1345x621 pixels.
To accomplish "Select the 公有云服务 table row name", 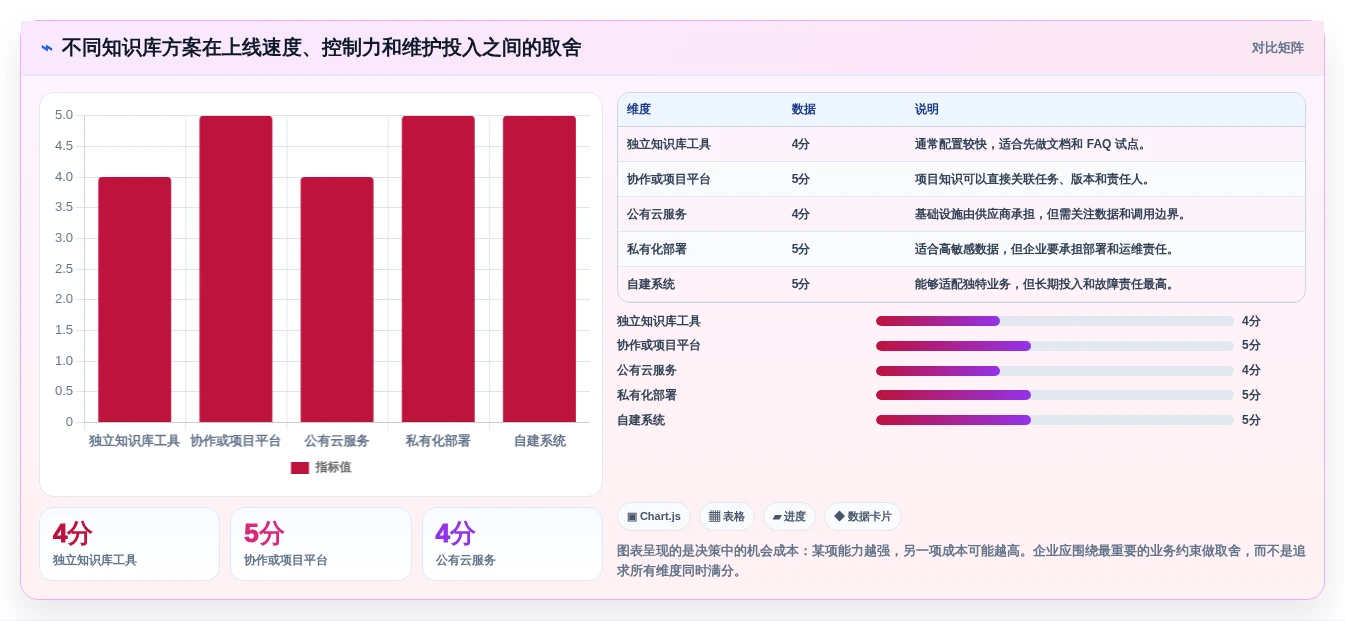I will point(657,214).
